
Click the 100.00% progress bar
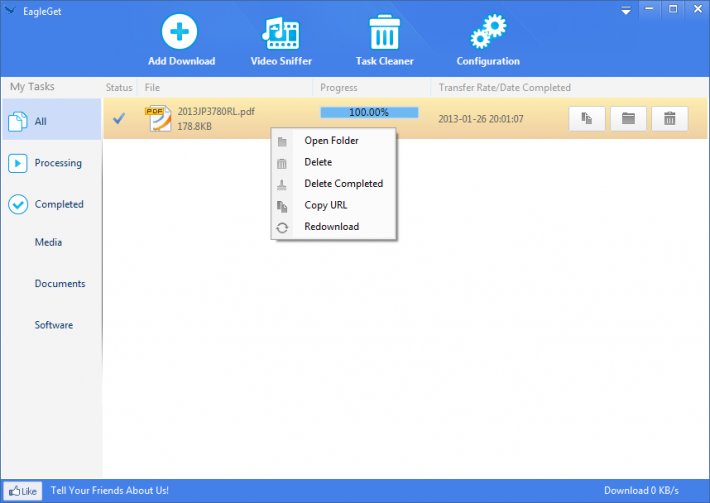(369, 112)
